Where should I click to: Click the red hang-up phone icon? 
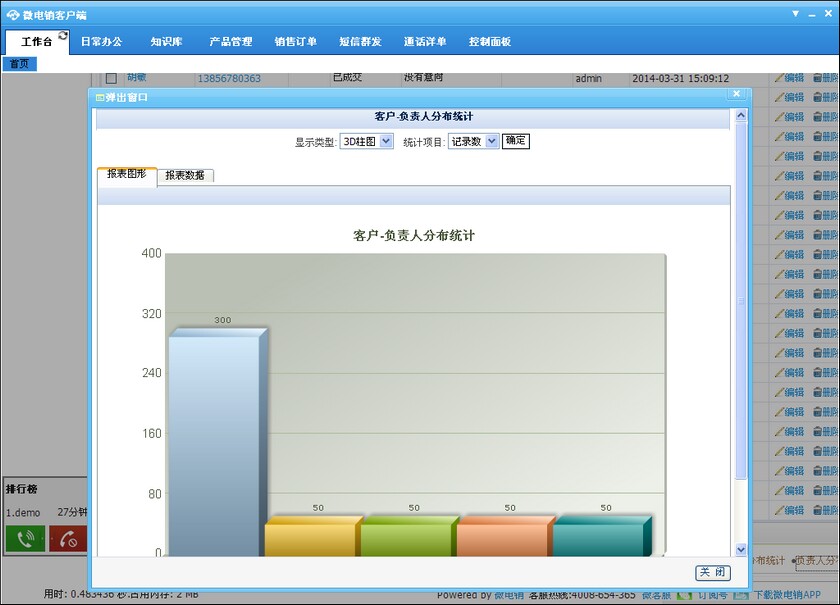(x=68, y=539)
